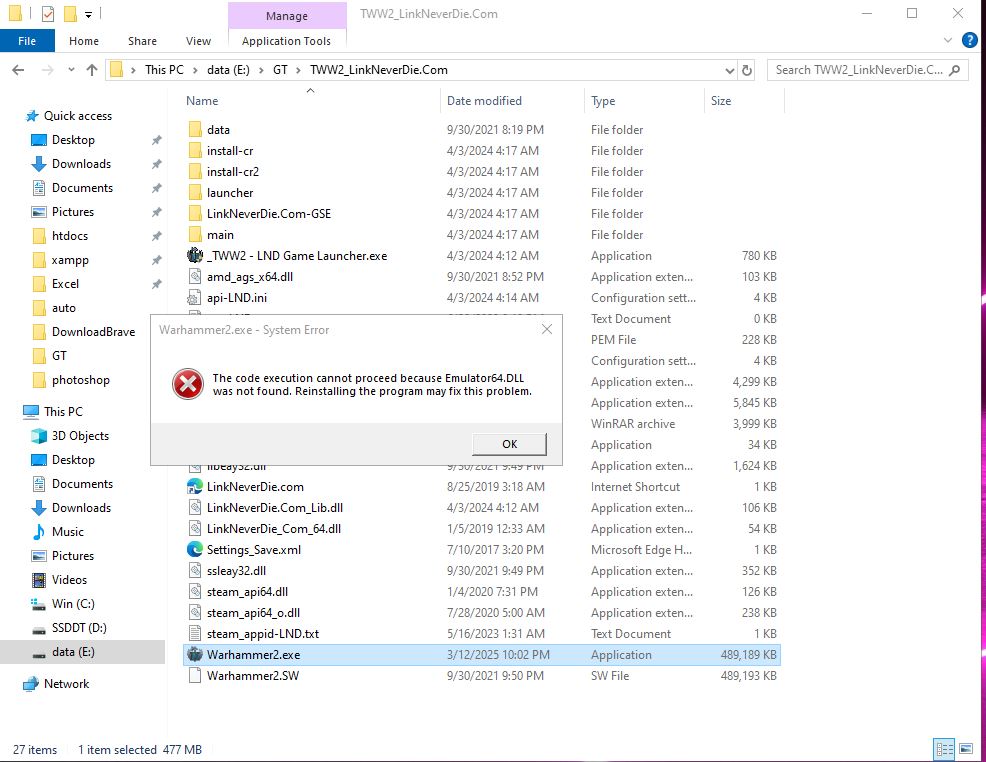
Task: Select SSDDT (D:) drive
Action: (79, 627)
